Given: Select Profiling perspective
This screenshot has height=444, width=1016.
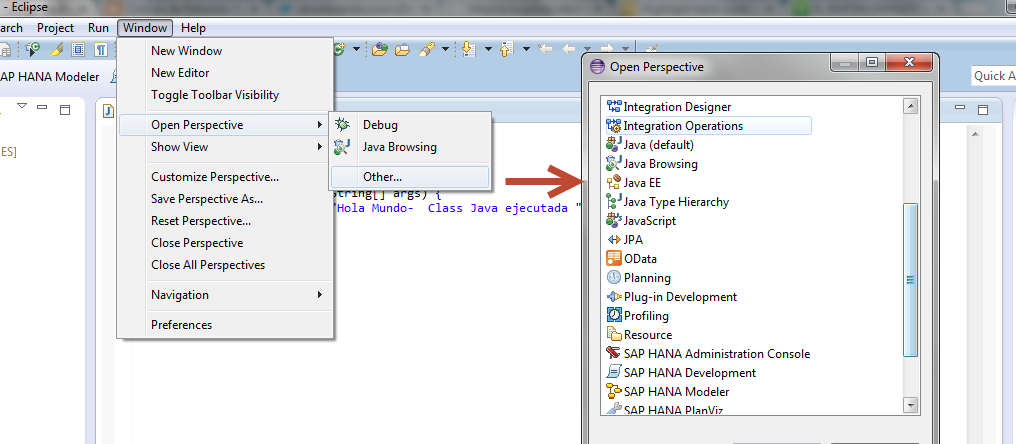Looking at the screenshot, I should point(638,315).
